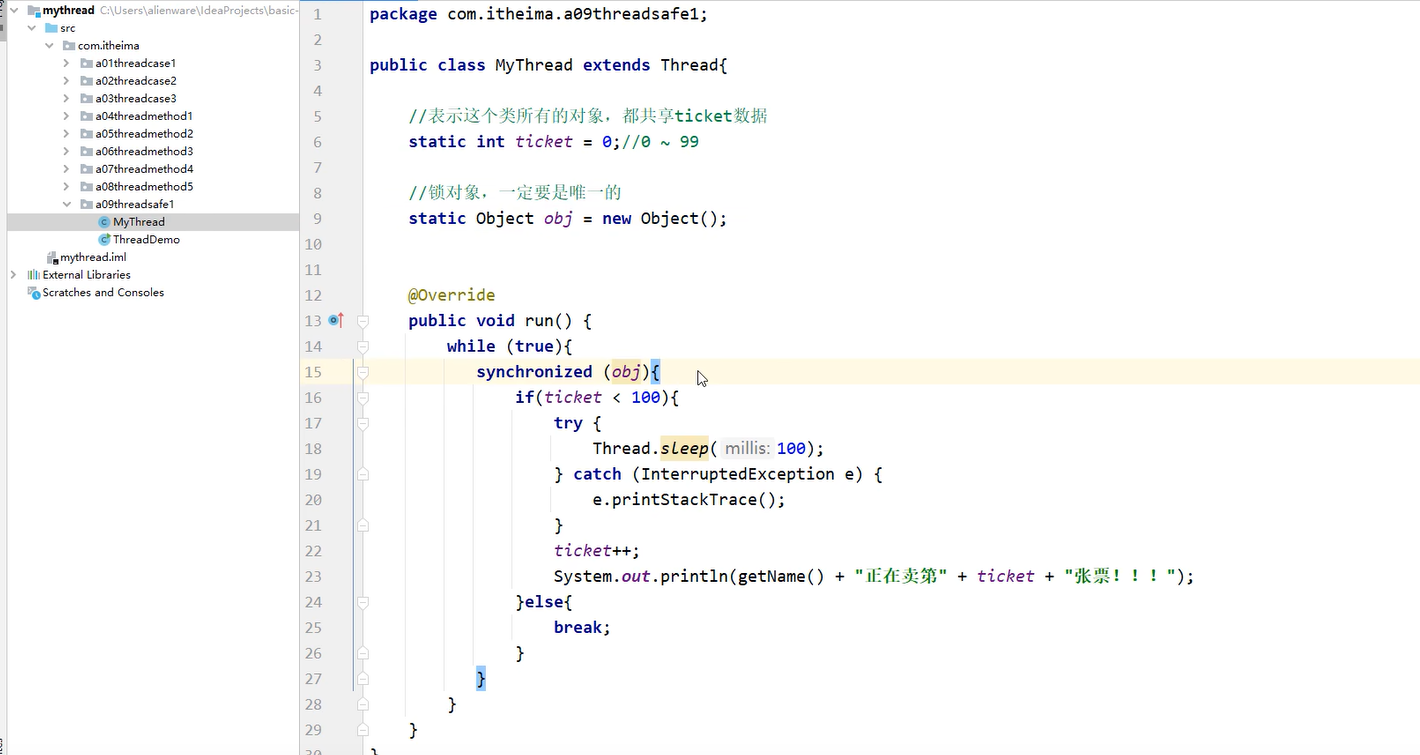Toggle a breakpoint on line 14 gutter
Screen dimensions: 1420x755
click(335, 346)
